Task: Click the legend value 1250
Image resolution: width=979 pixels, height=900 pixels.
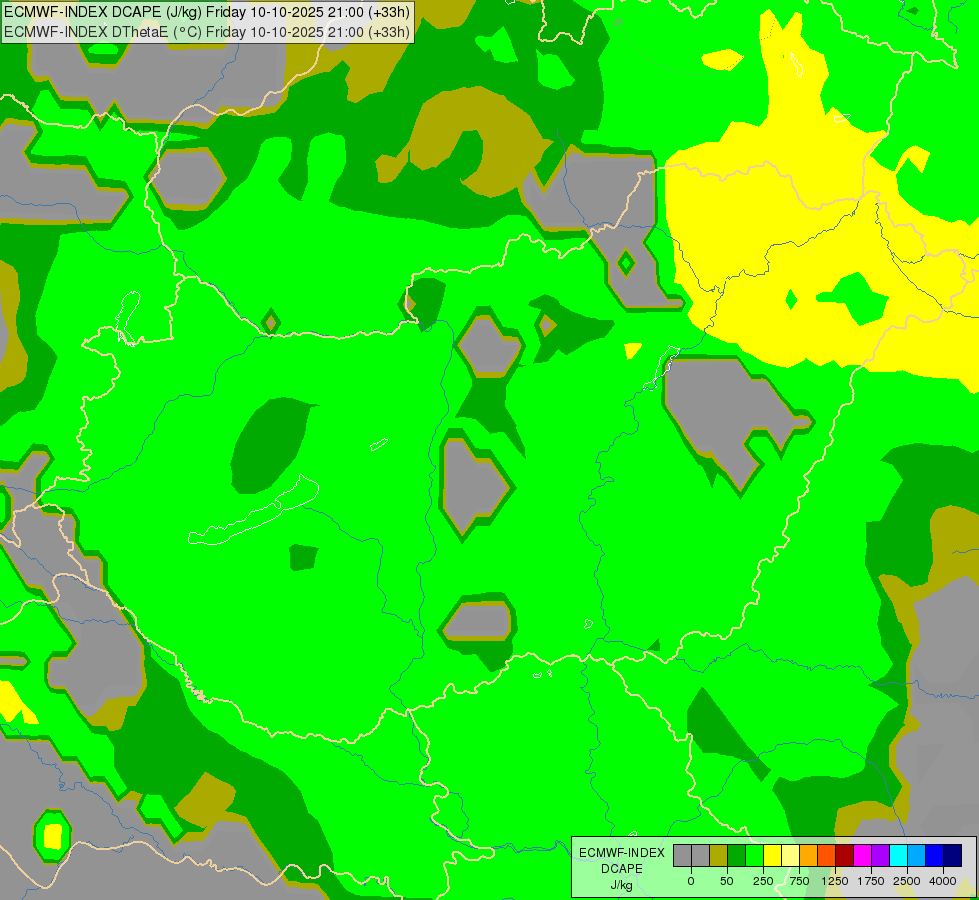Action: [x=835, y=881]
